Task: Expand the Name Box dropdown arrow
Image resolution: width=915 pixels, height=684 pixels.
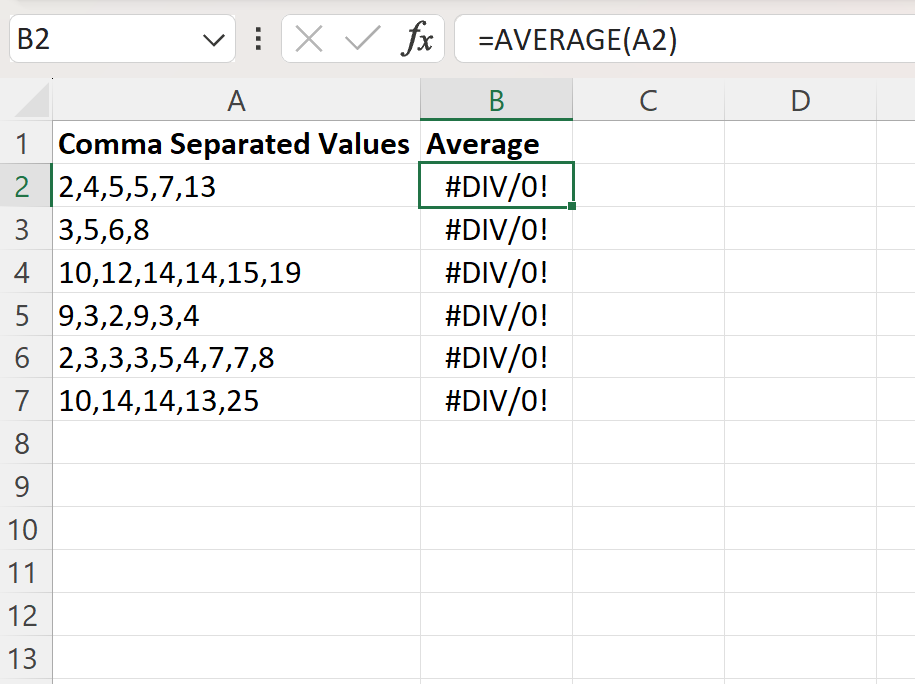Action: point(214,40)
